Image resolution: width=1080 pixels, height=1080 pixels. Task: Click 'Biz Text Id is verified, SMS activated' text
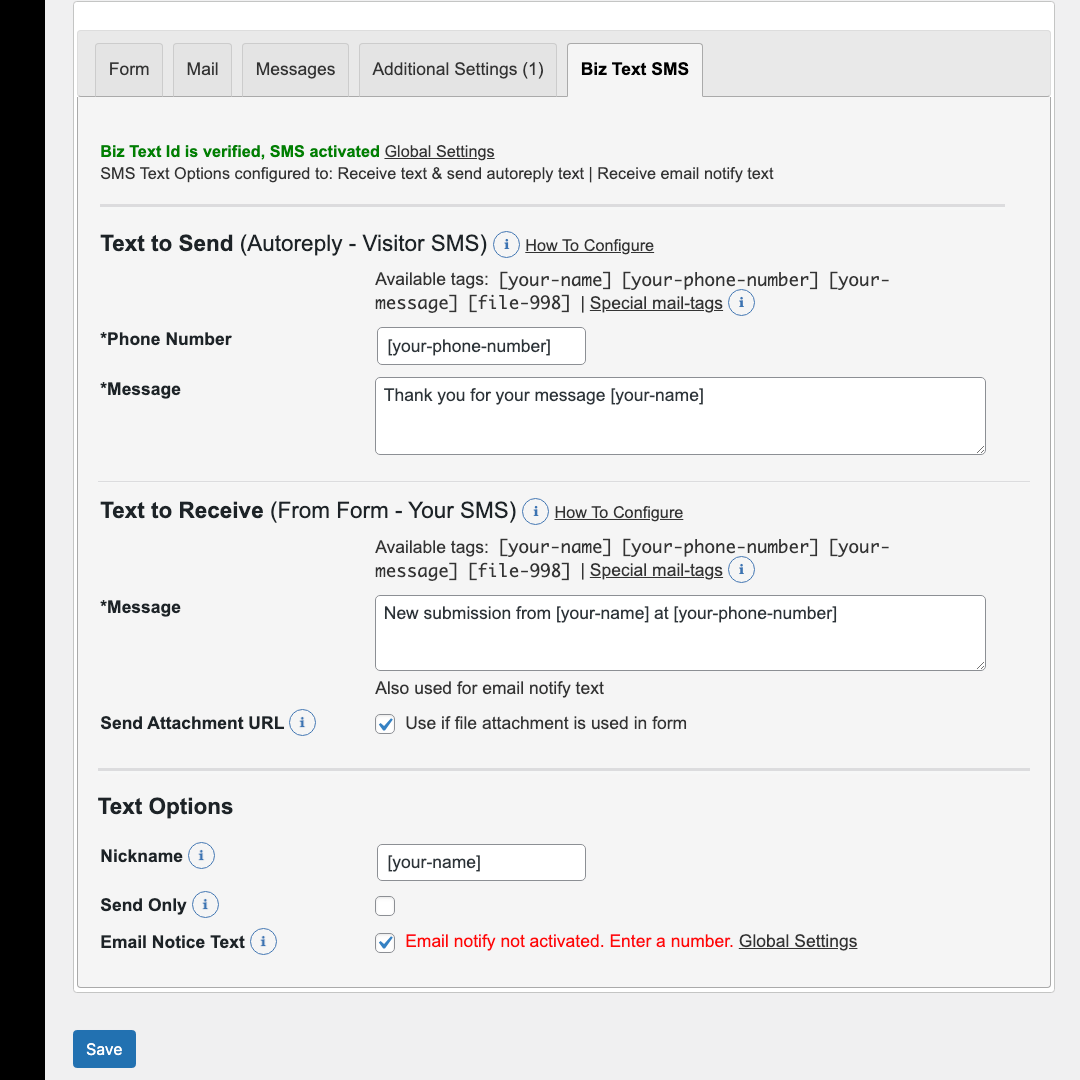click(240, 152)
